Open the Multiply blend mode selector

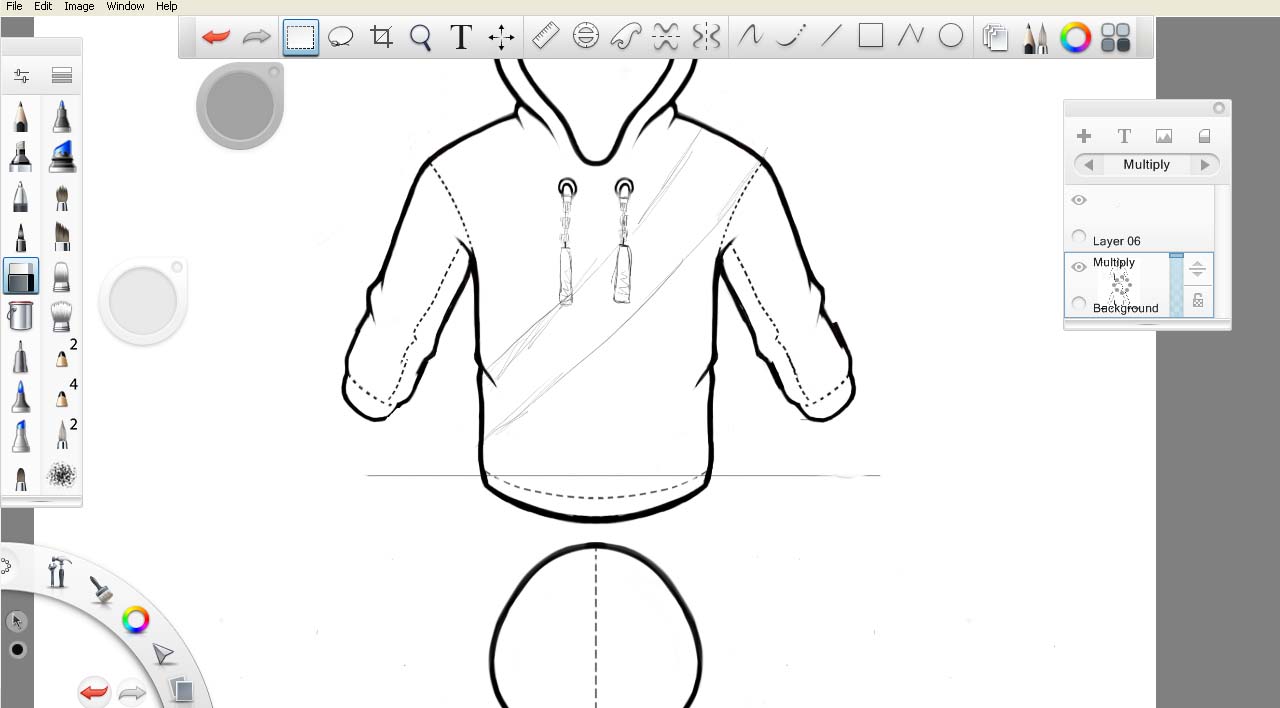pyautogui.click(x=1146, y=164)
